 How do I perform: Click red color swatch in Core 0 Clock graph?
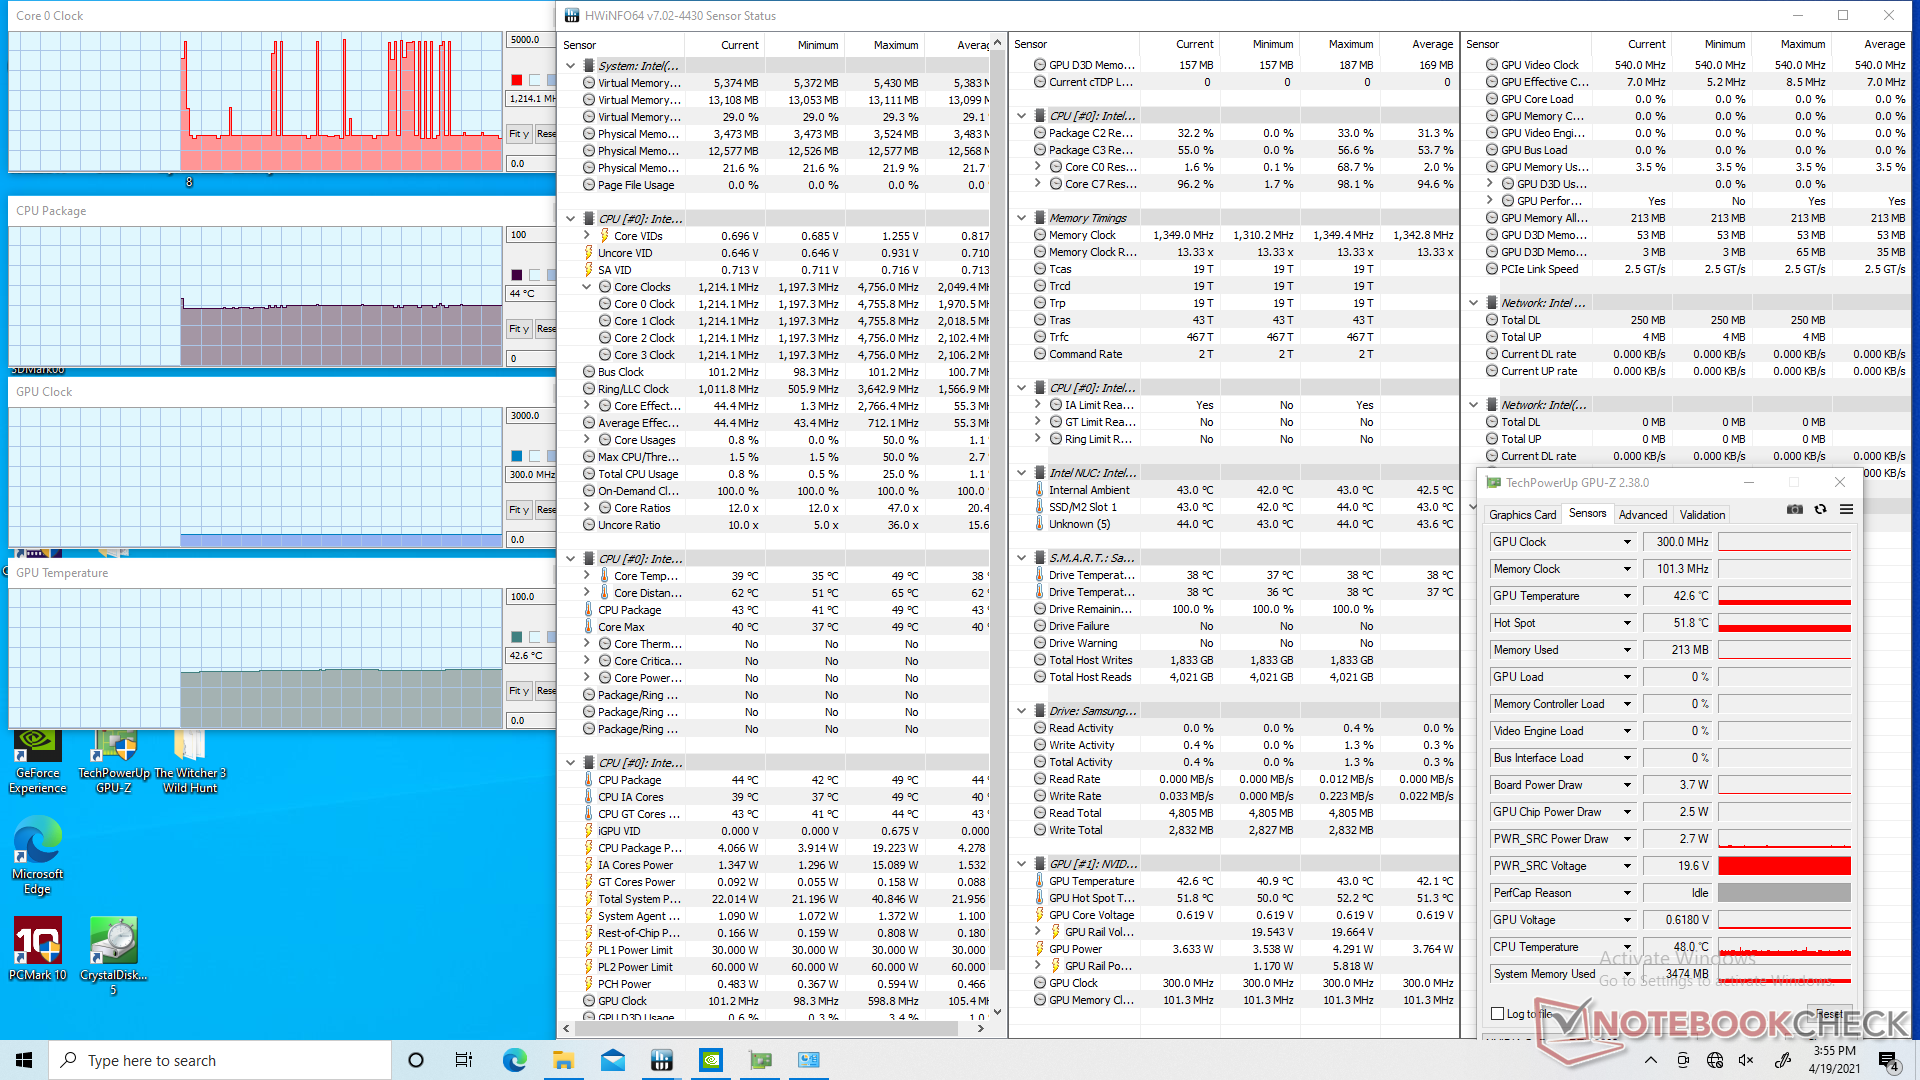(516, 80)
